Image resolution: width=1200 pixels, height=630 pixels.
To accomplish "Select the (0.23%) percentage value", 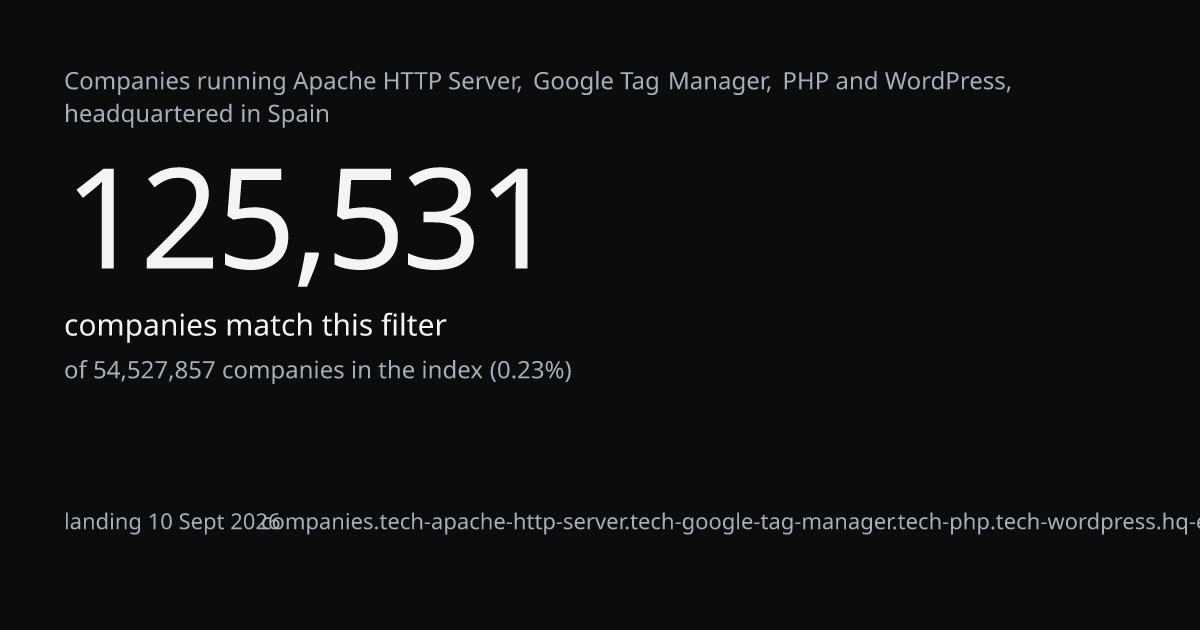I will [x=530, y=370].
